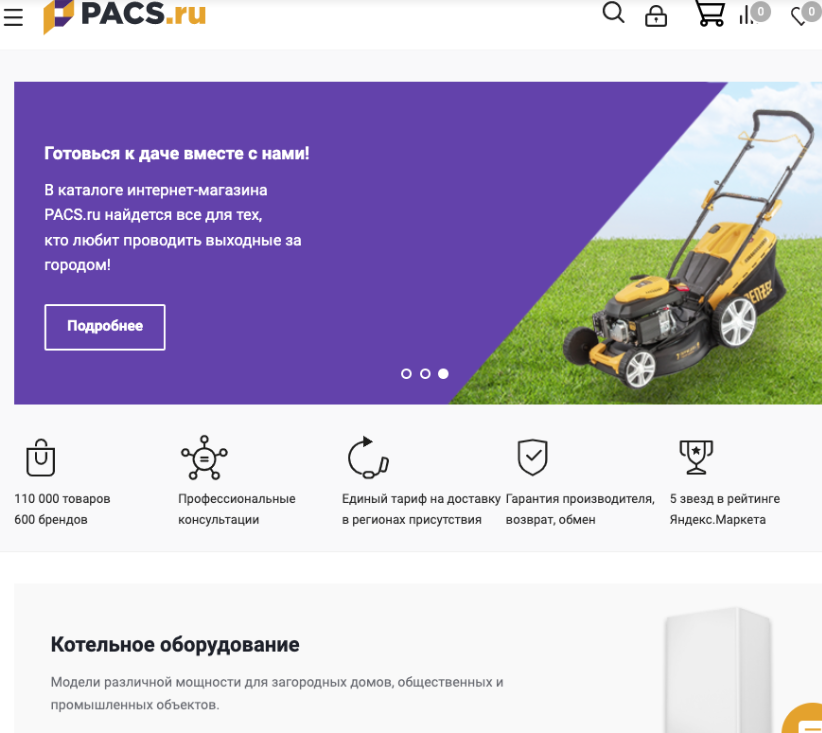Click the shopping bag icon
This screenshot has height=733, width=822.
coord(40,457)
